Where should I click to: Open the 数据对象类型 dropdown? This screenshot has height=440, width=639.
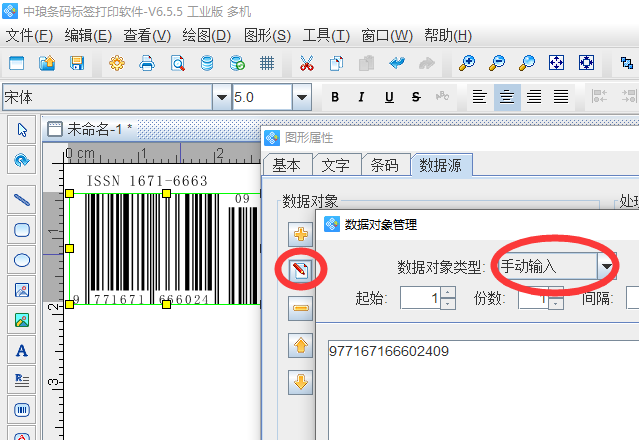(x=607, y=266)
